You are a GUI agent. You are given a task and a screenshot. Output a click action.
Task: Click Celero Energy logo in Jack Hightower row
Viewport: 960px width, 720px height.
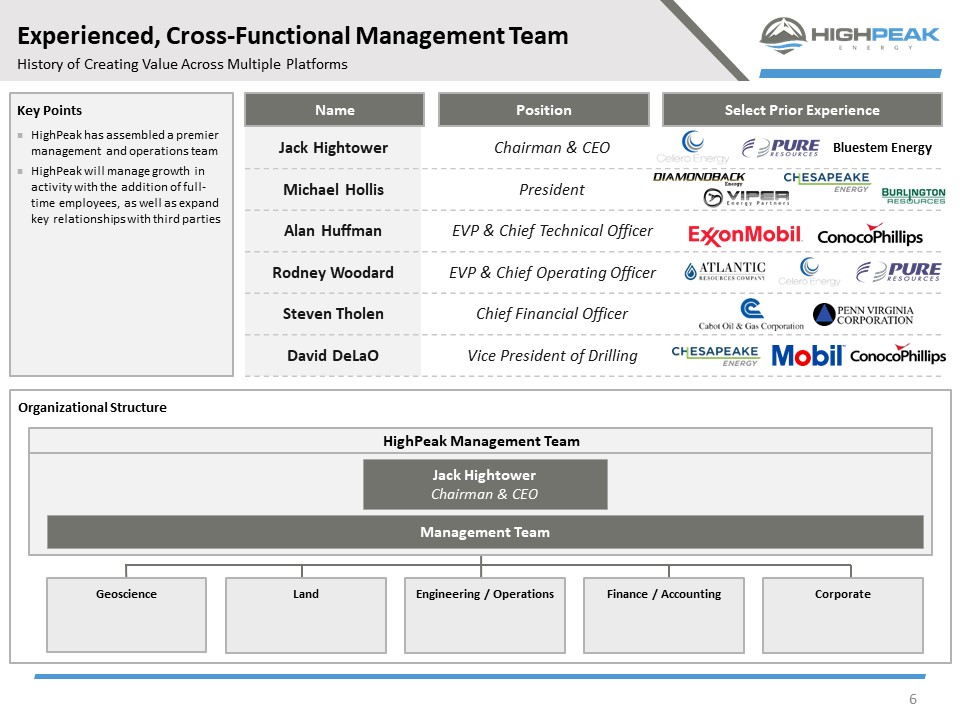pyautogui.click(x=692, y=148)
